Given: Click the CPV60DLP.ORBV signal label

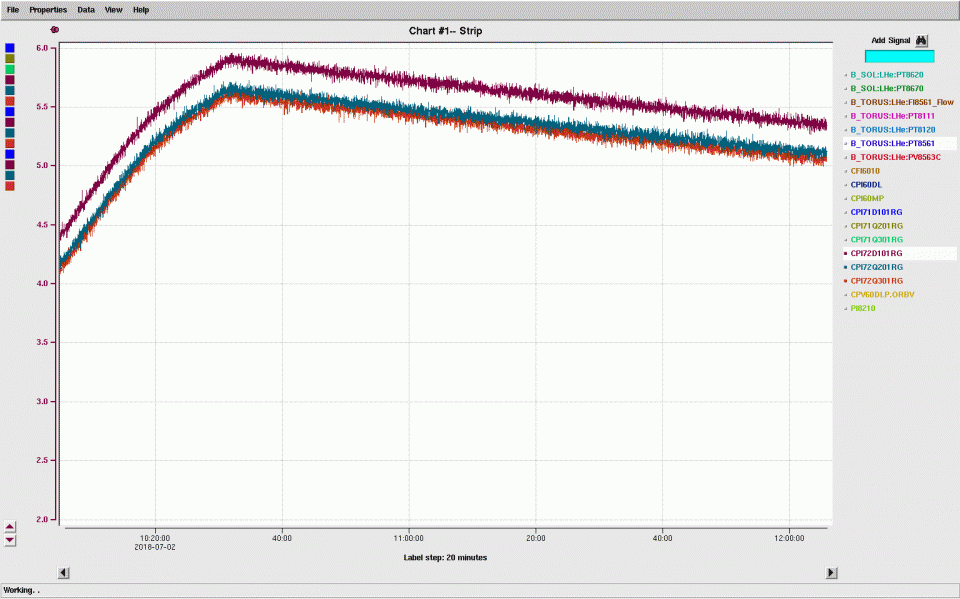Looking at the screenshot, I should (882, 295).
